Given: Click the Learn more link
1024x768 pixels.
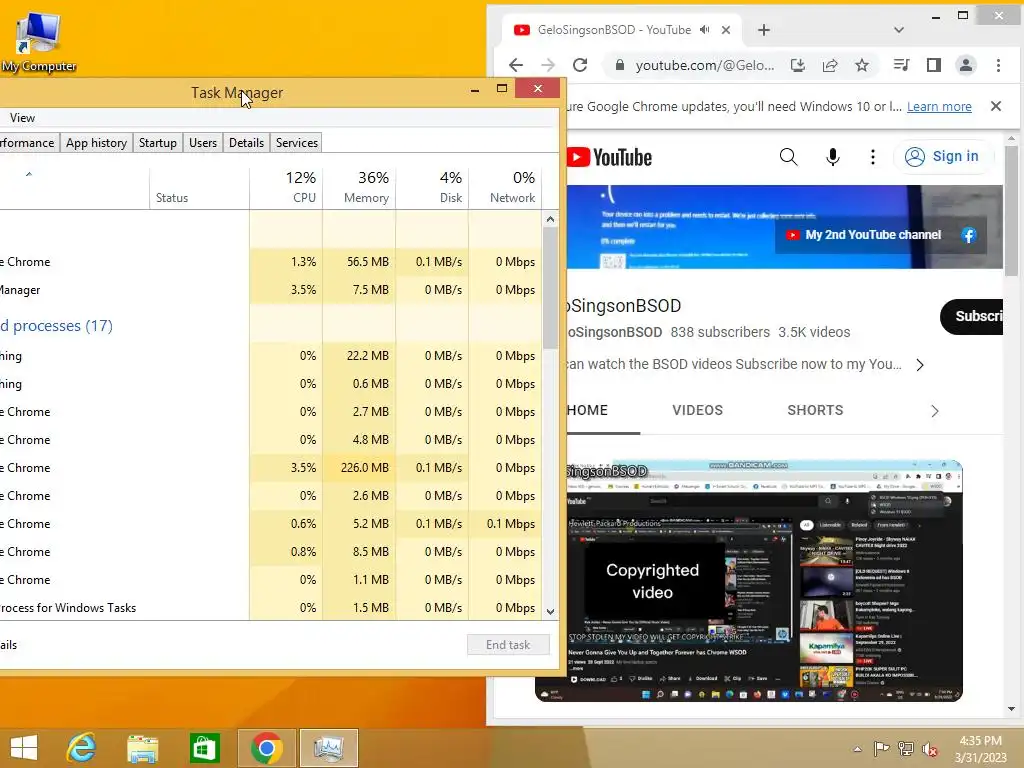Looking at the screenshot, I should [x=939, y=106].
